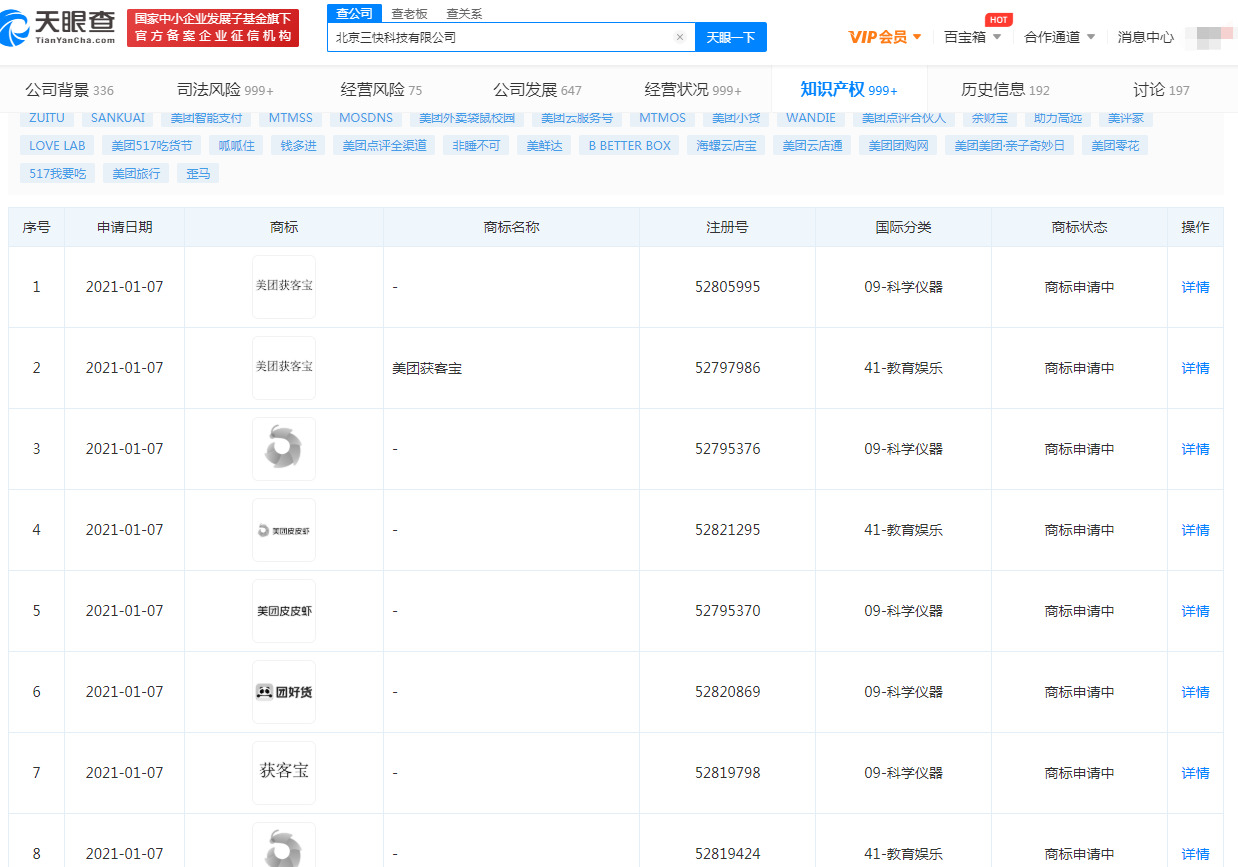
Task: Click the 天眼一下 search button
Action: [731, 37]
